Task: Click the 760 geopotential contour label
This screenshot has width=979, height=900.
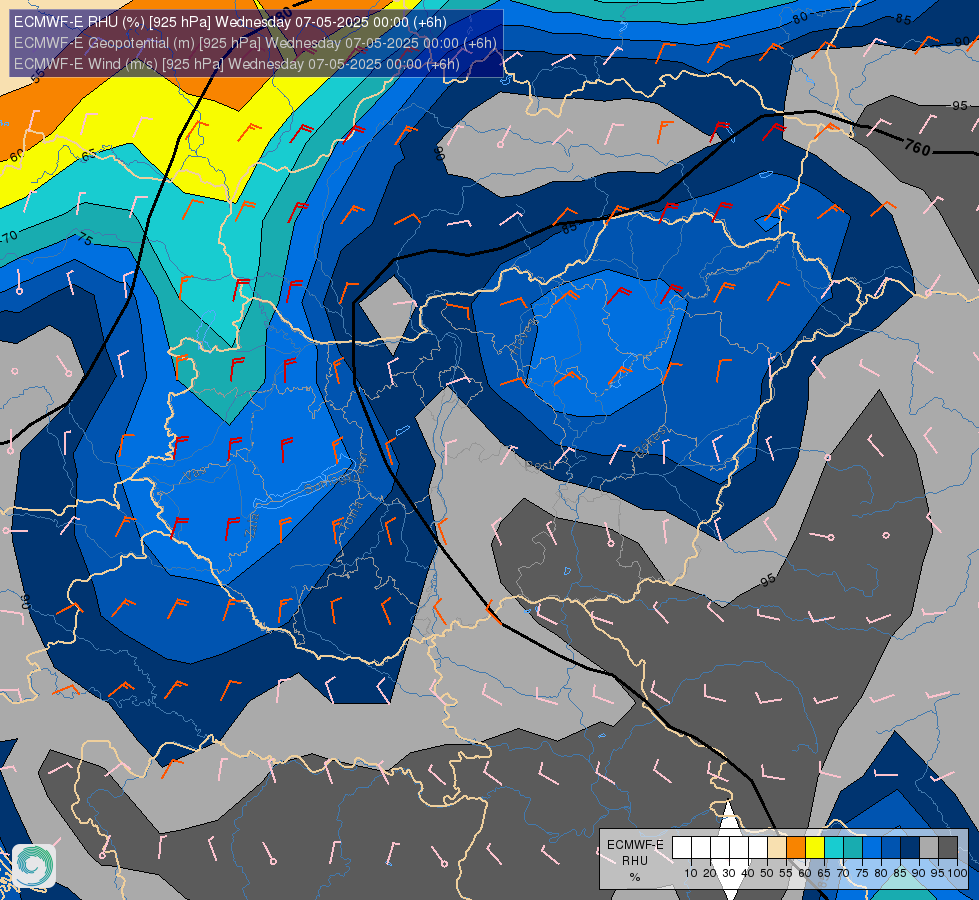Action: pos(917,148)
